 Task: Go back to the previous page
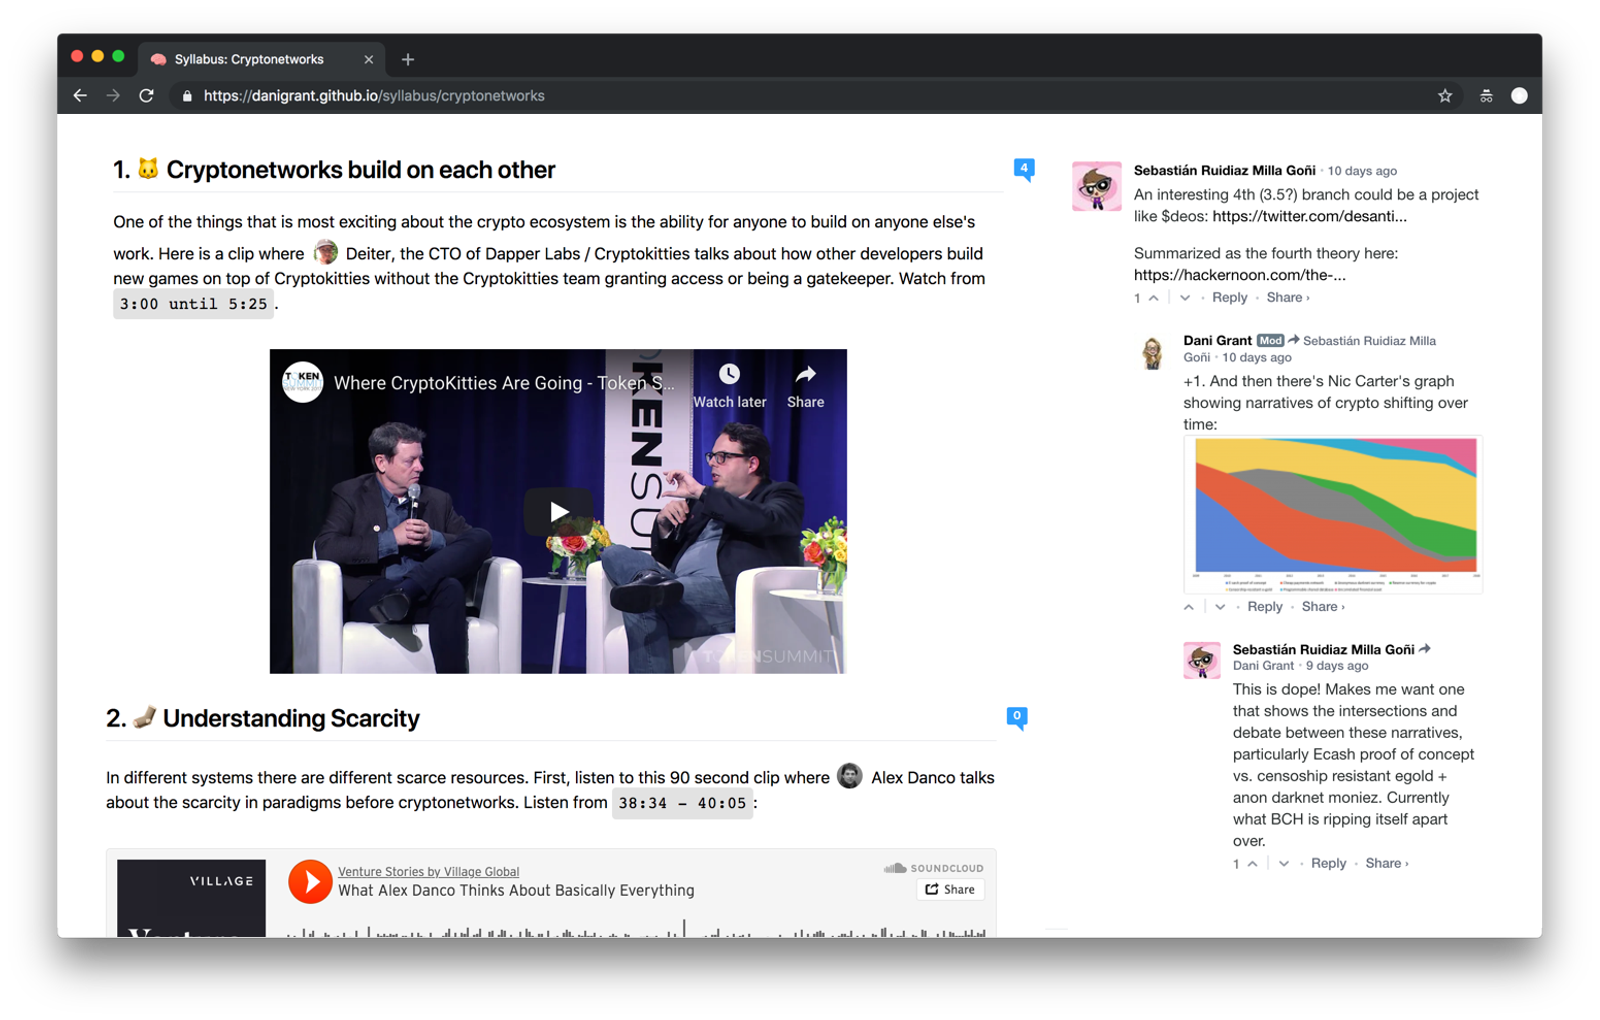80,96
